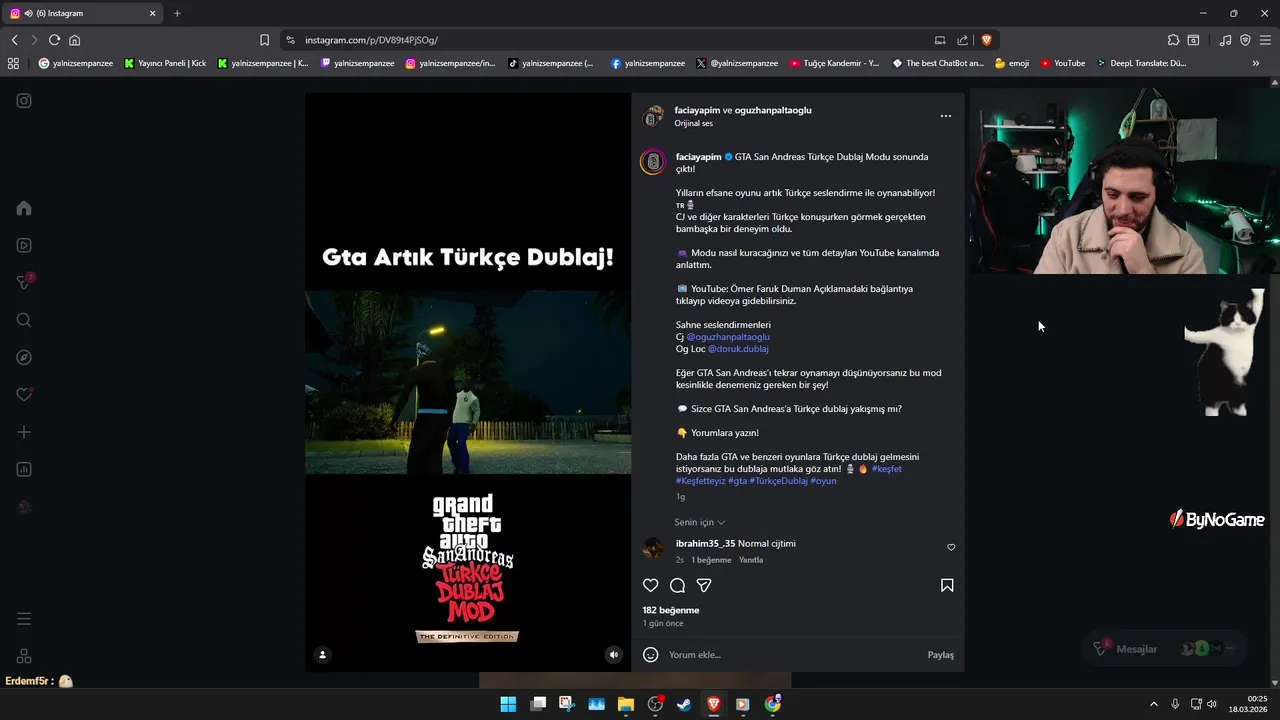Open the three-dot post options menu
The height and width of the screenshot is (720, 1280).
pos(946,116)
